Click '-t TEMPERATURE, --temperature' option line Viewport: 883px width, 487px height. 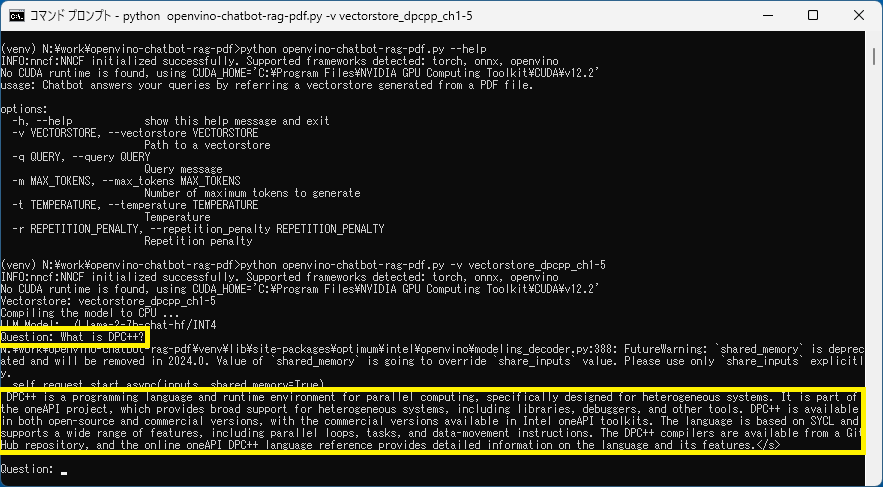135,205
